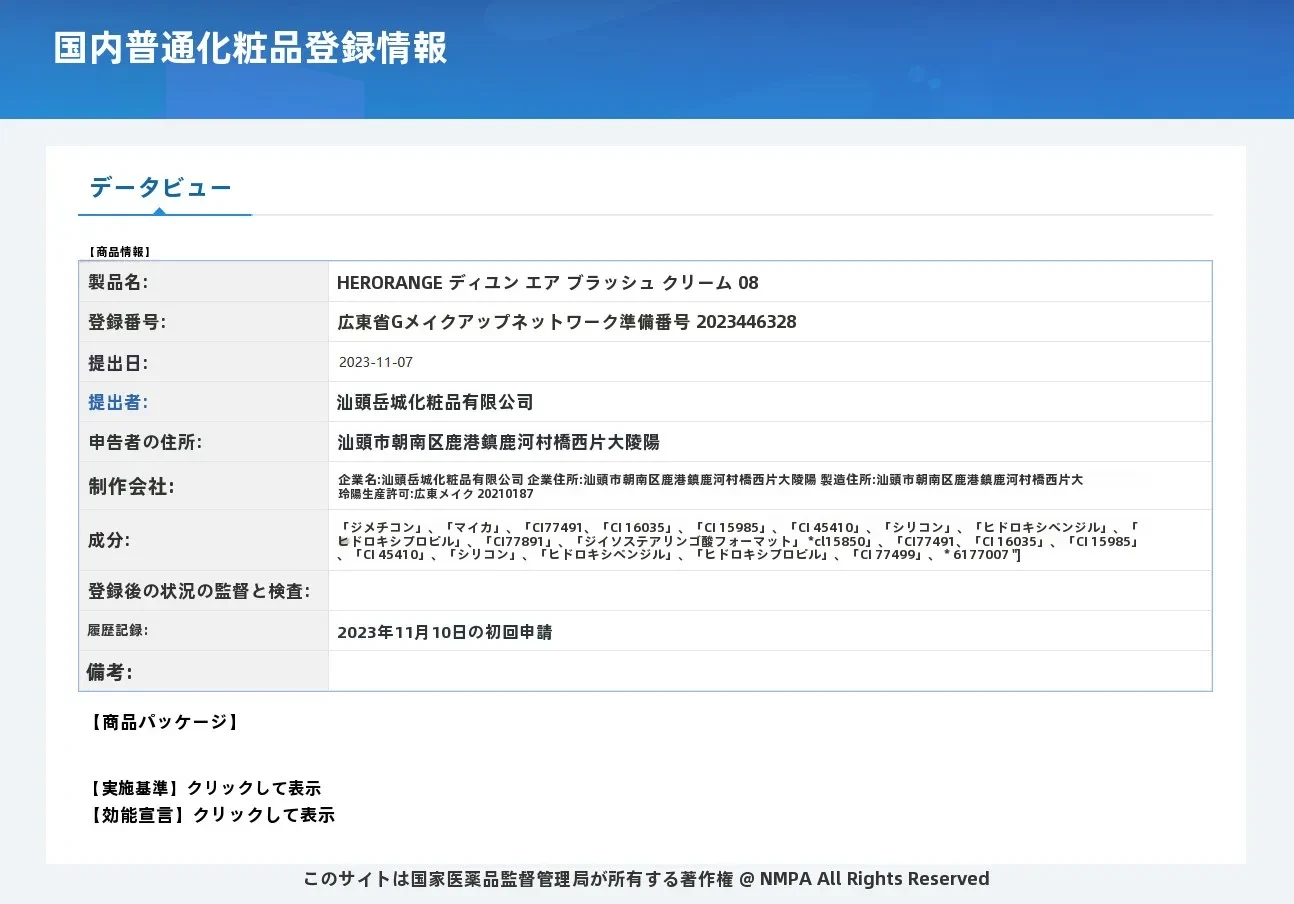Select the ingredient list starting with ジメチコン

(x=739, y=540)
